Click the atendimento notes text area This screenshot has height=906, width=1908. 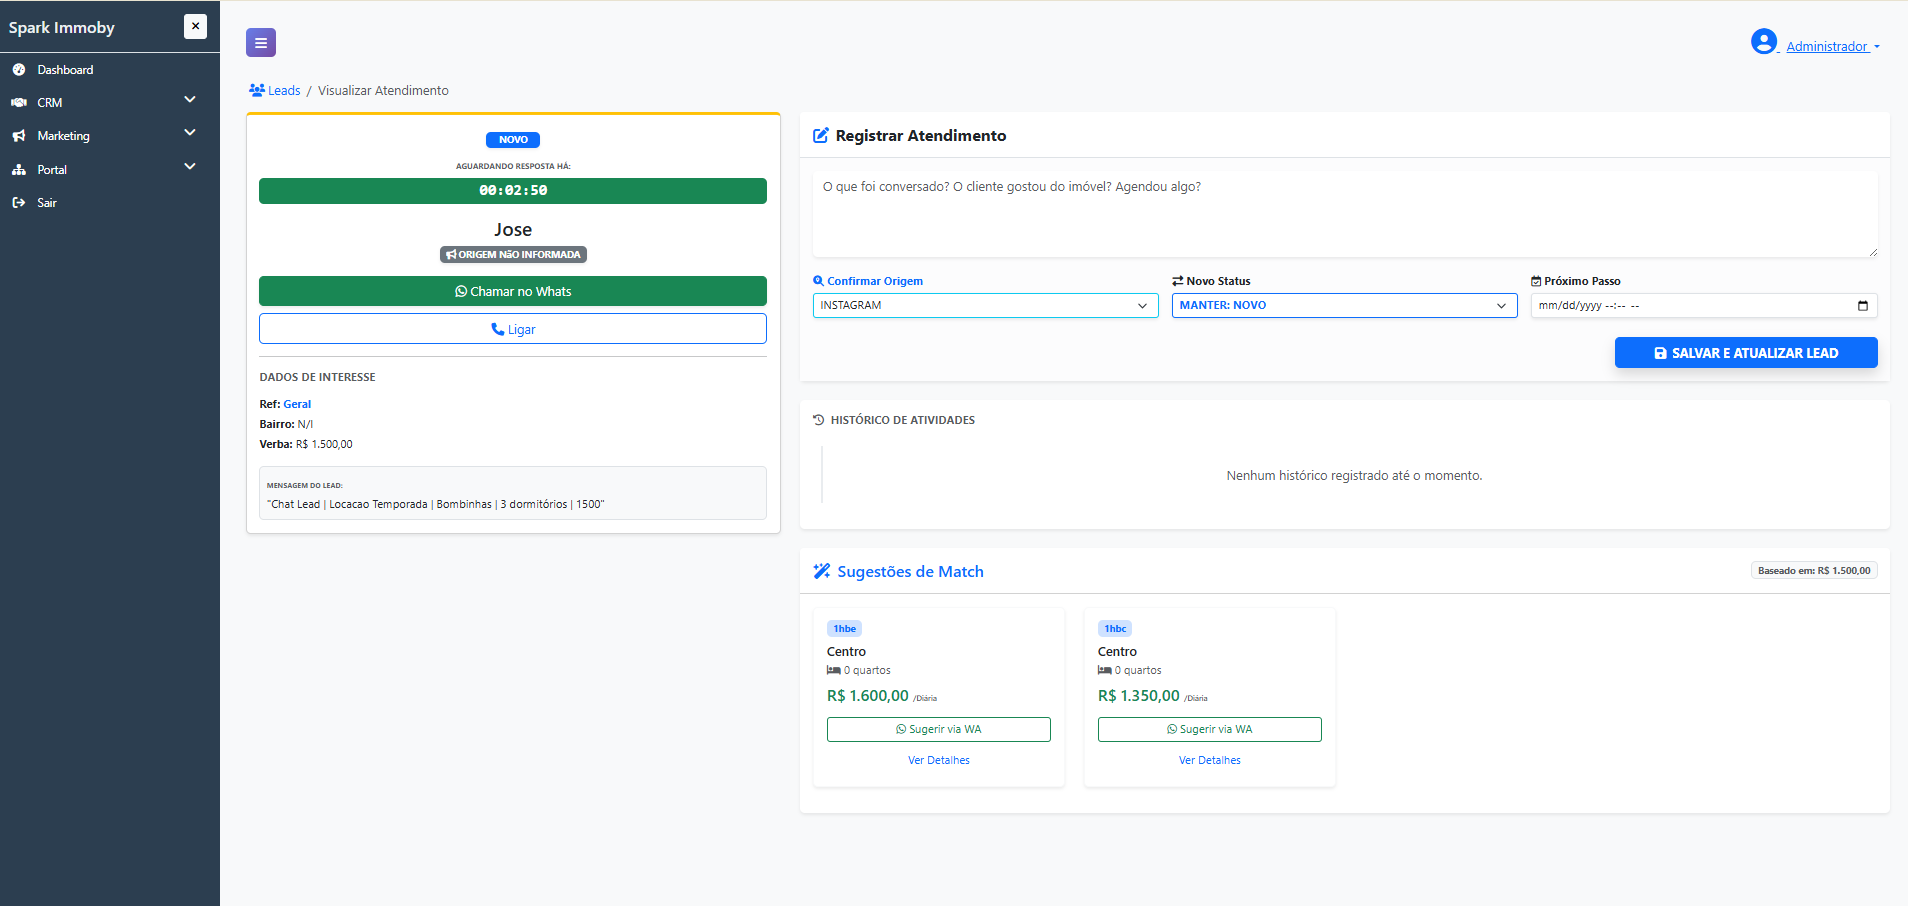(x=1345, y=214)
